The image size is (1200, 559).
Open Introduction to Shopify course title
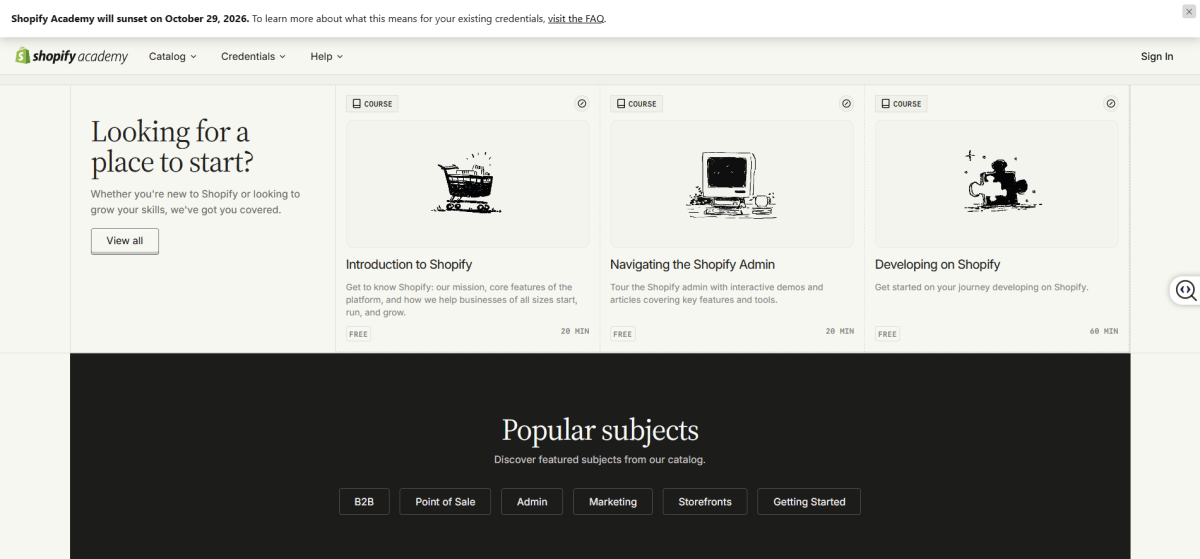(x=409, y=265)
